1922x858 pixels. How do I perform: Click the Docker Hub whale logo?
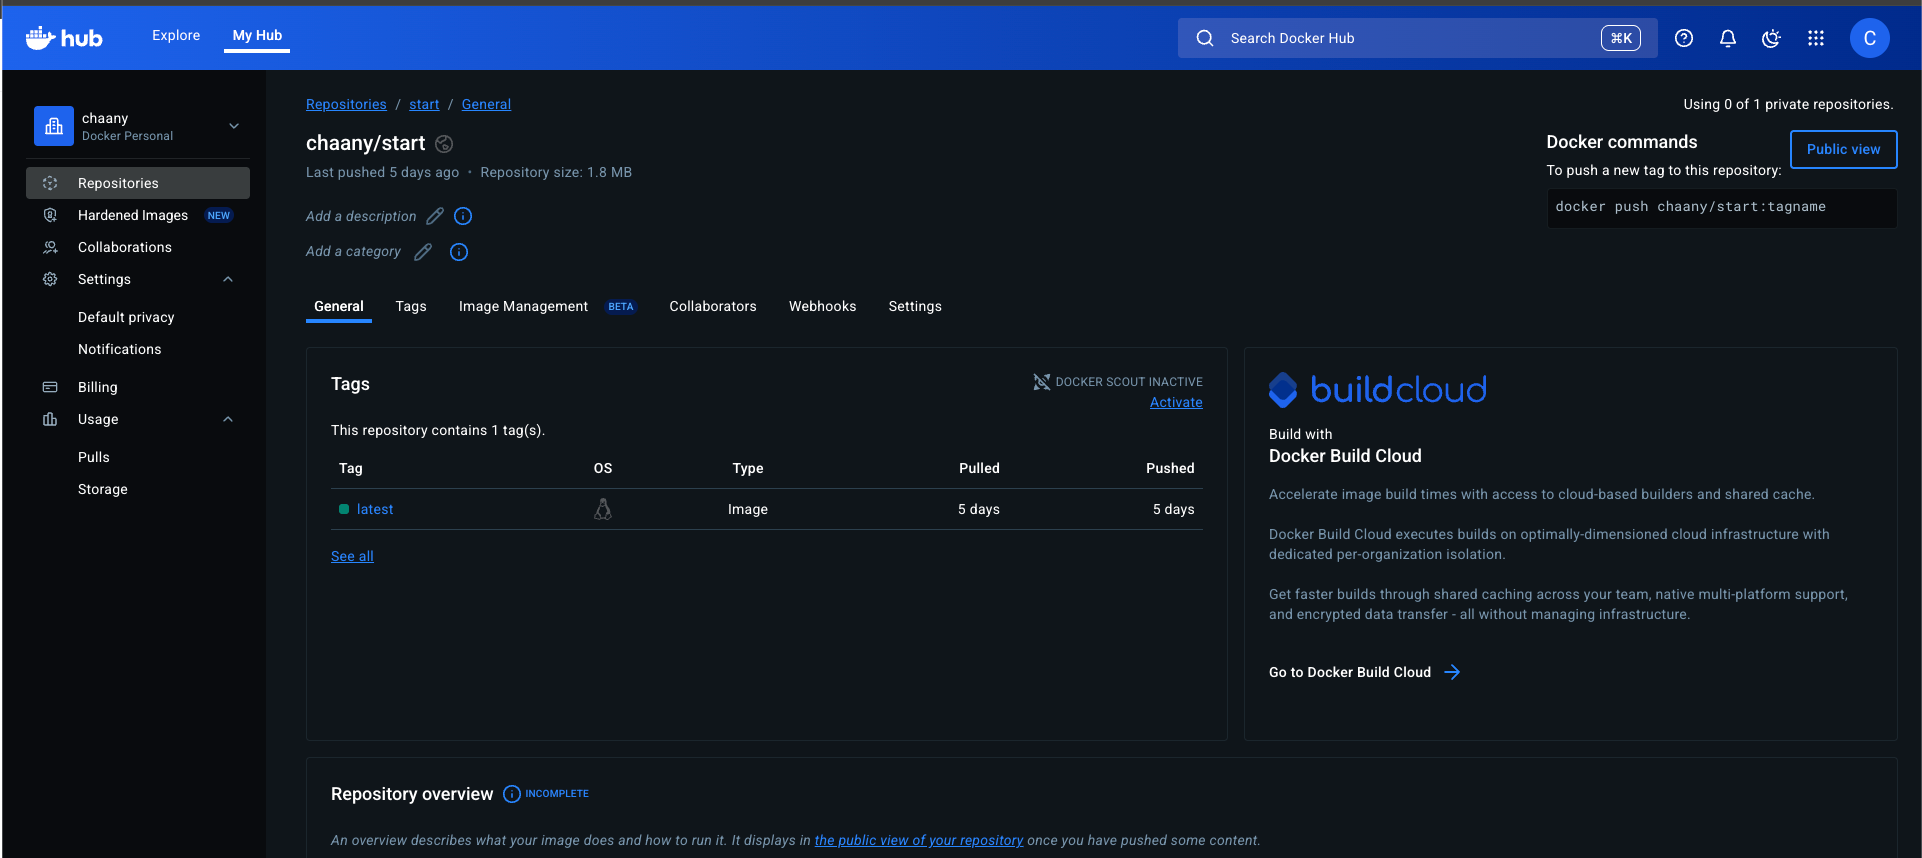pyautogui.click(x=64, y=38)
